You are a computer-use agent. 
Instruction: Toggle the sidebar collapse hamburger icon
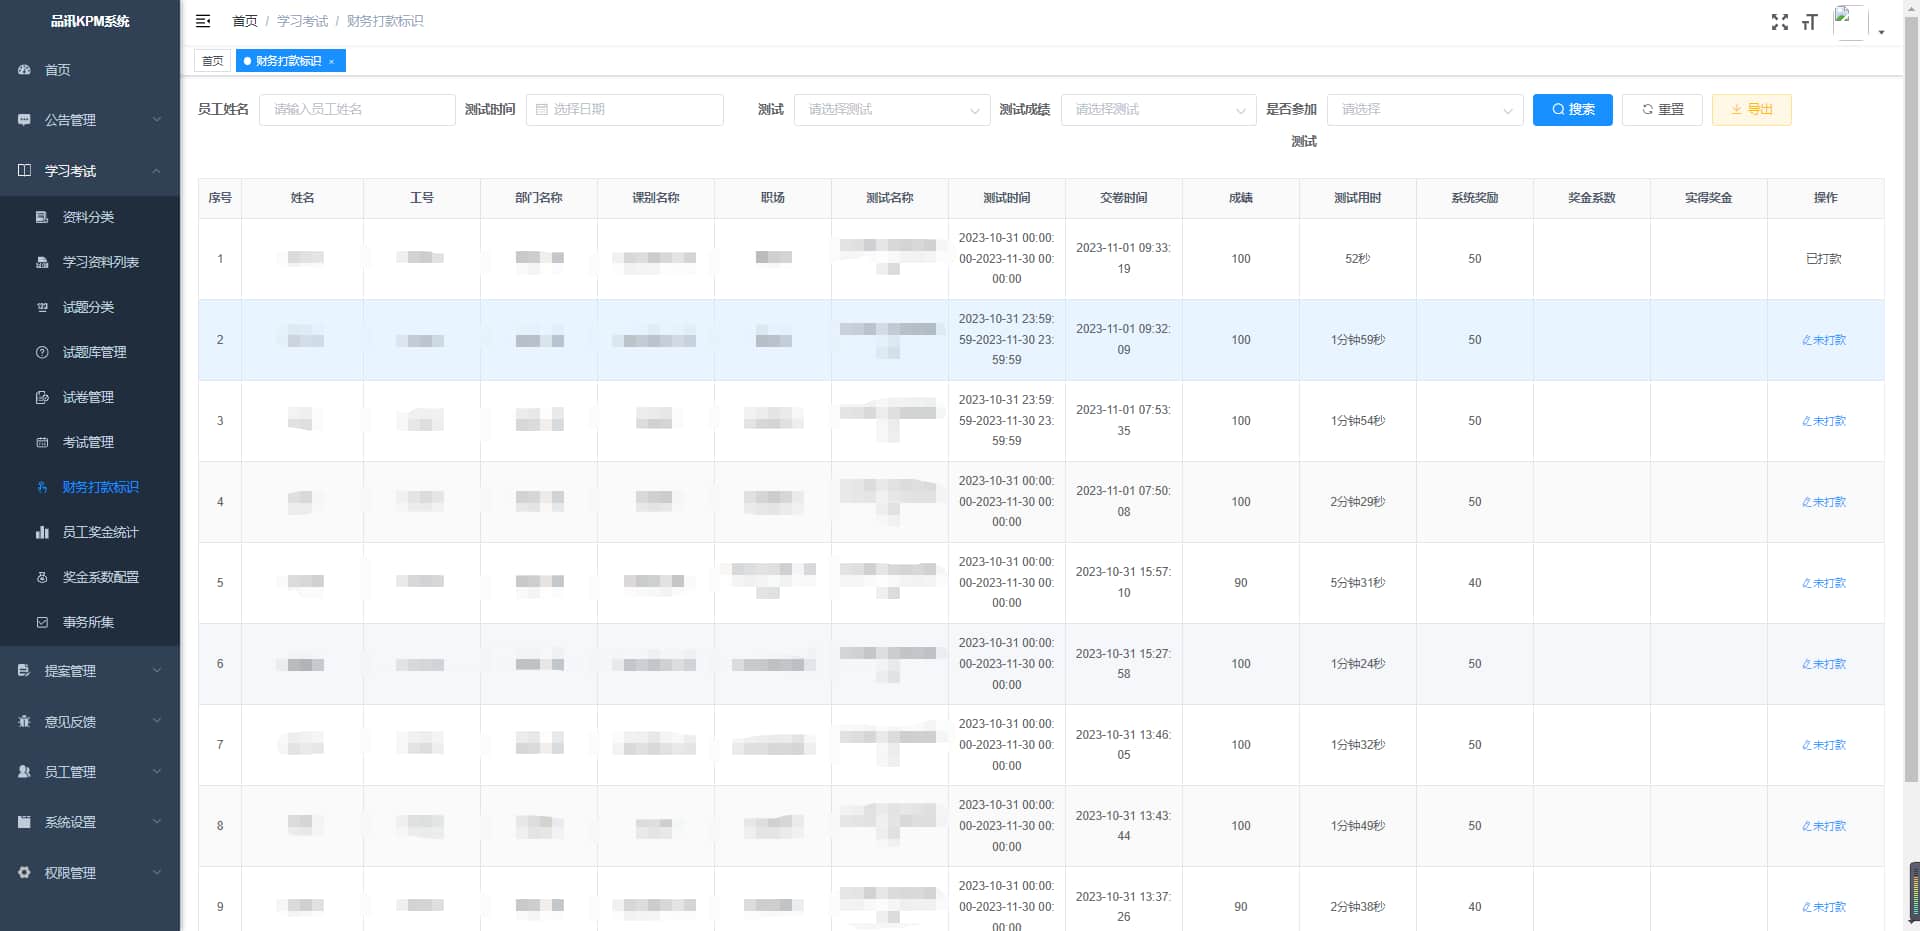203,21
